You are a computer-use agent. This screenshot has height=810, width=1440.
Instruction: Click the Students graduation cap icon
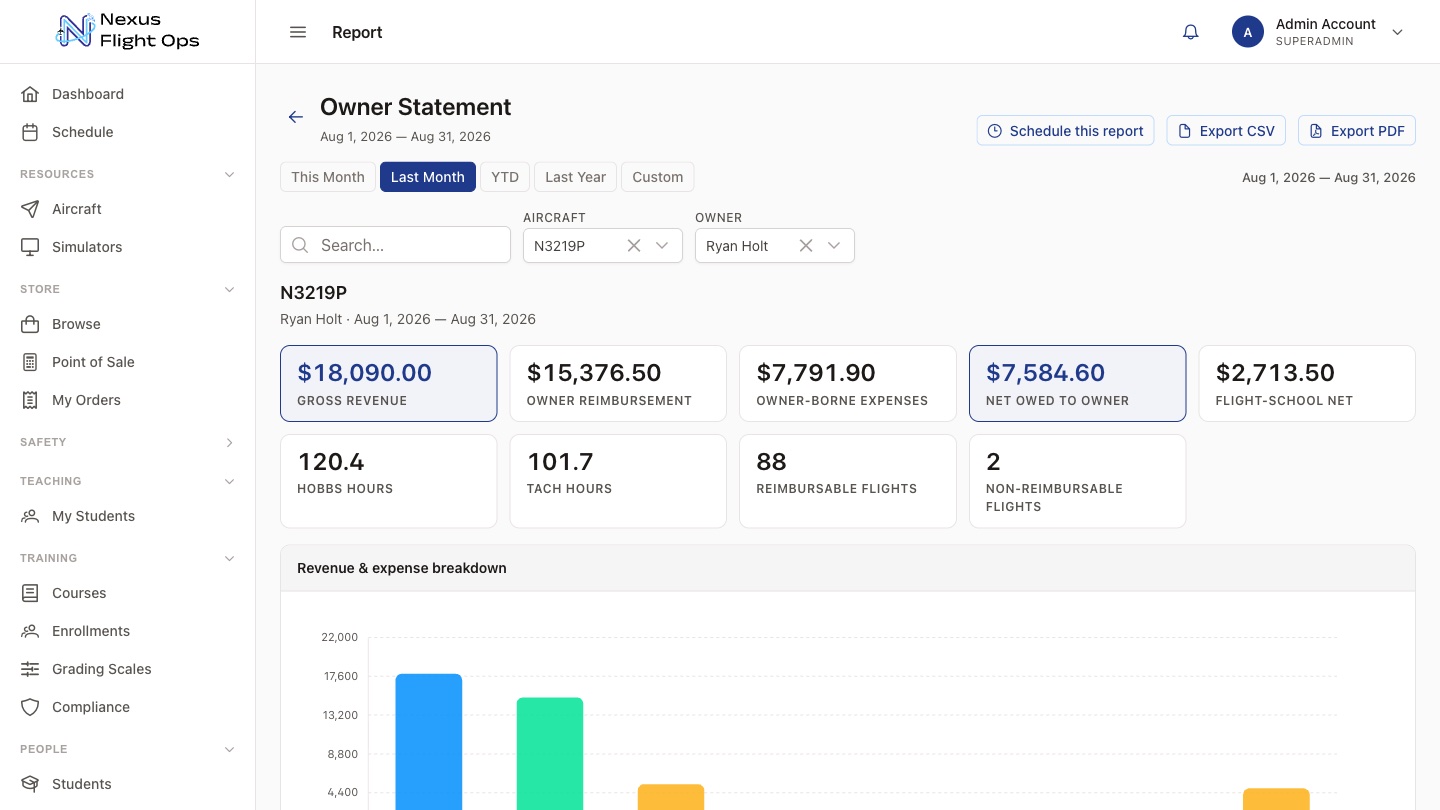click(31, 784)
